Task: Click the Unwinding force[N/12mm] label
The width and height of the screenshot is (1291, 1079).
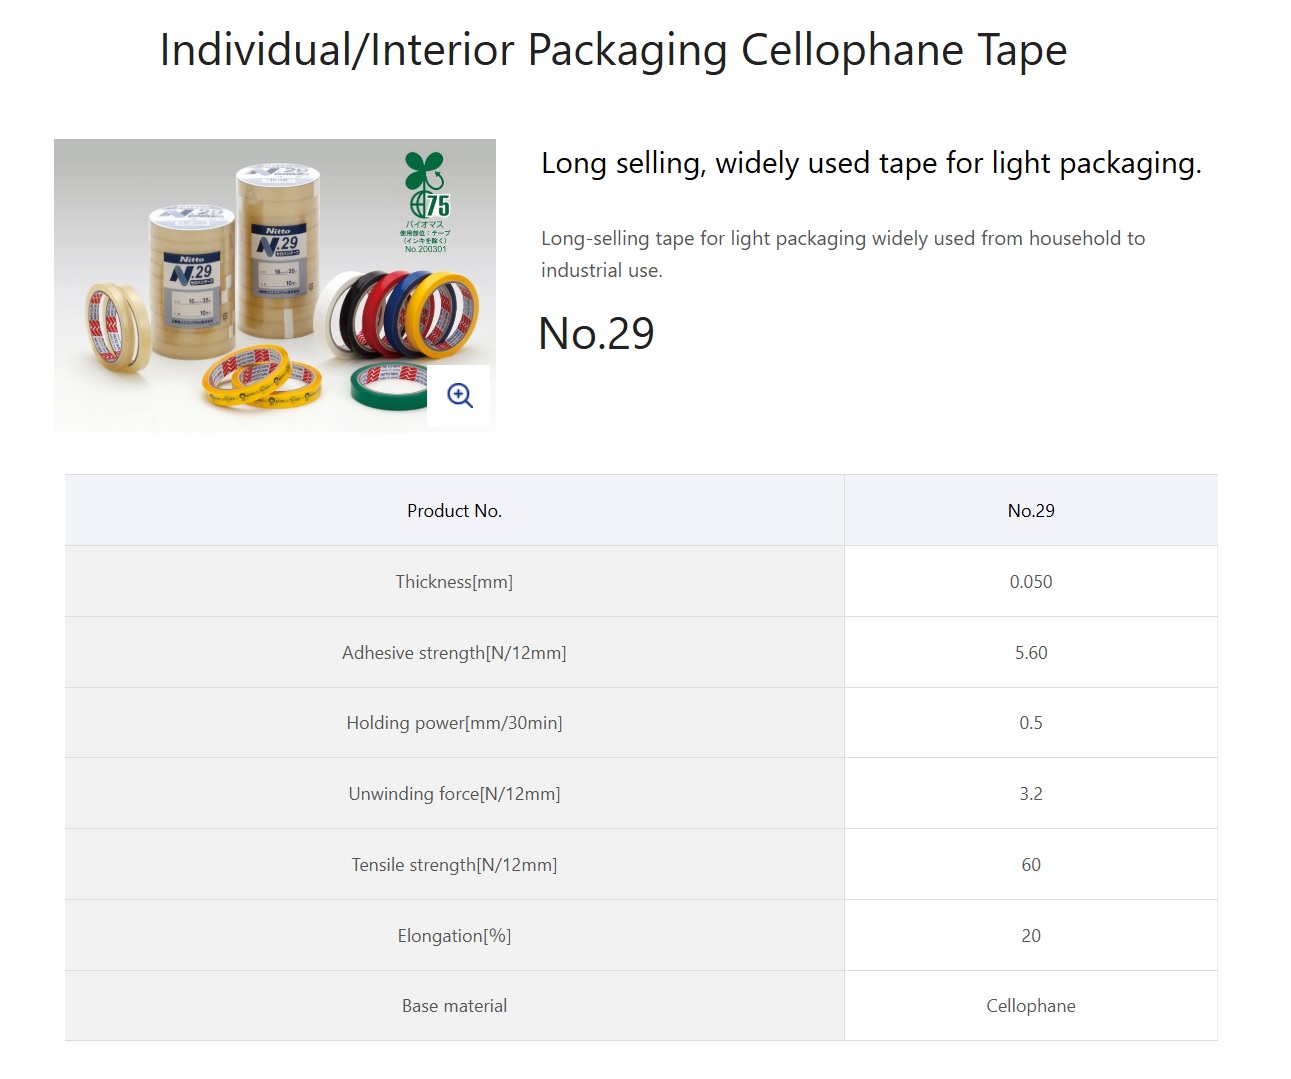Action: click(454, 793)
